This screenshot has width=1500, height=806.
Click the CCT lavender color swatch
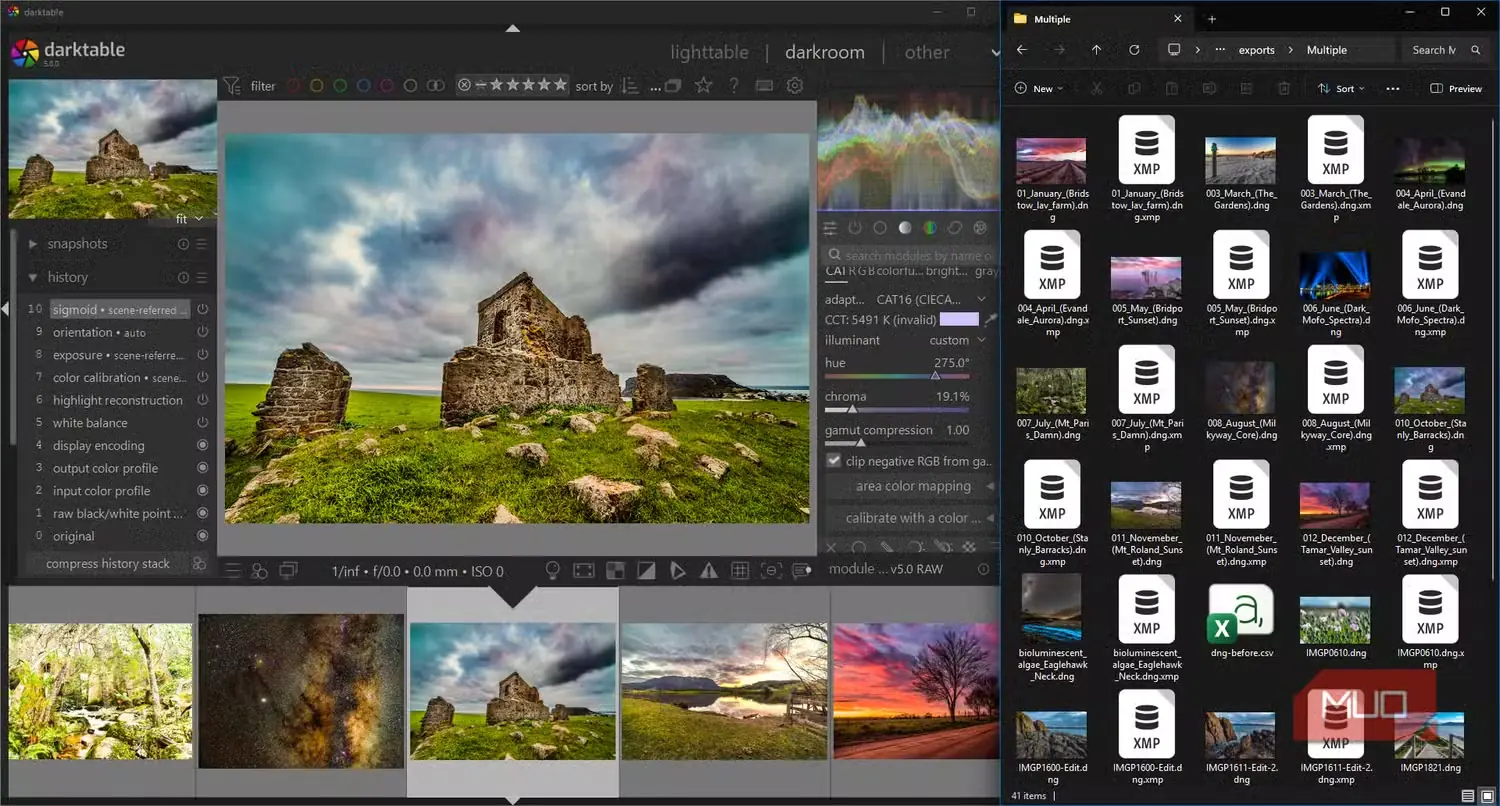[x=959, y=320]
